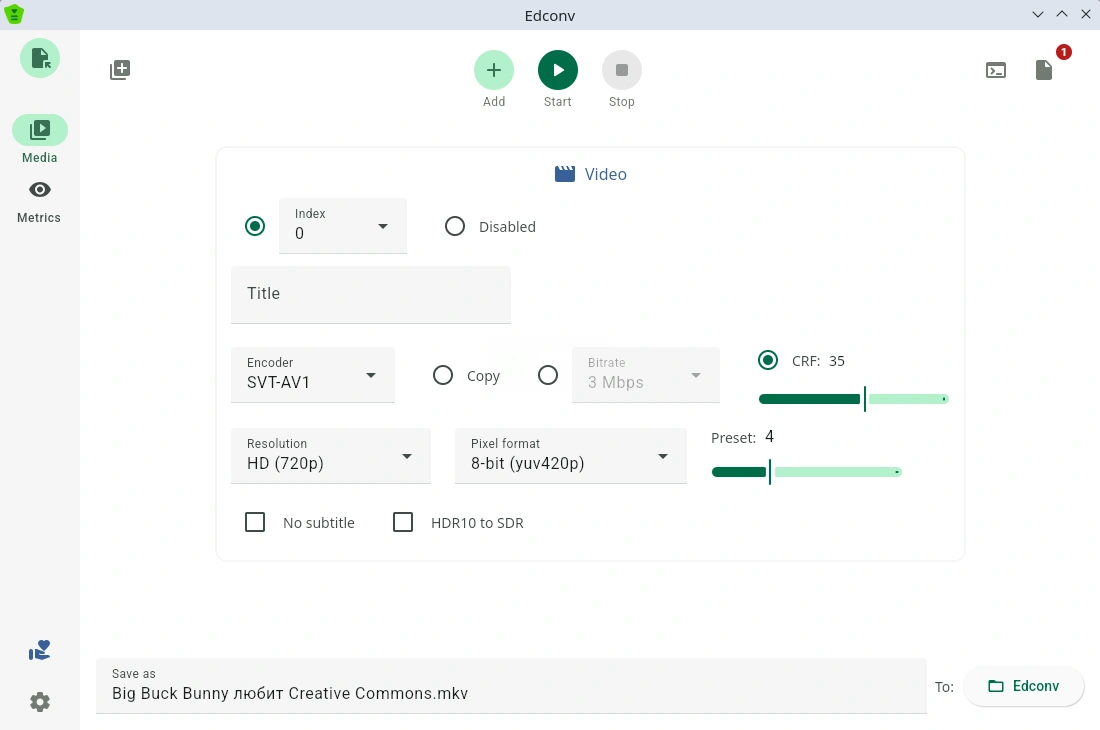This screenshot has height=730, width=1100.
Task: Enable the HDR10 to SDR checkbox
Action: tap(403, 522)
